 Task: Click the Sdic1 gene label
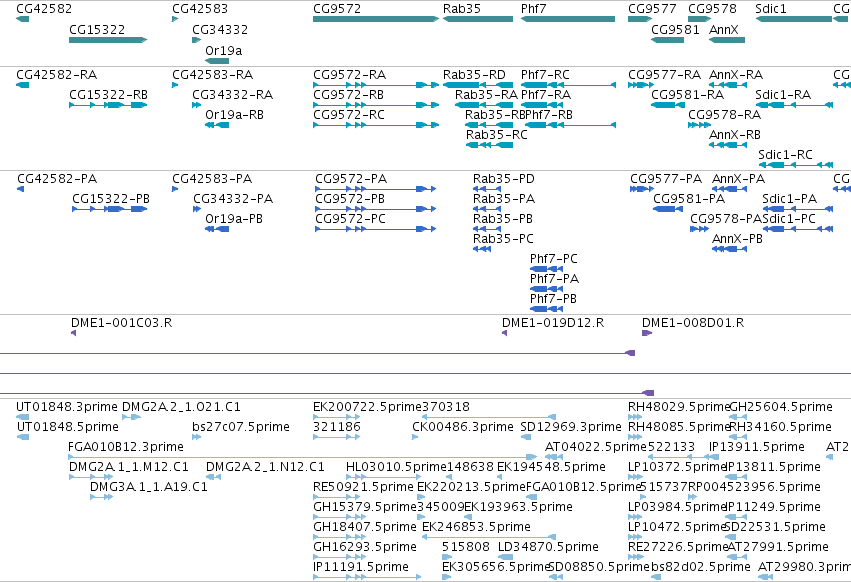click(771, 9)
